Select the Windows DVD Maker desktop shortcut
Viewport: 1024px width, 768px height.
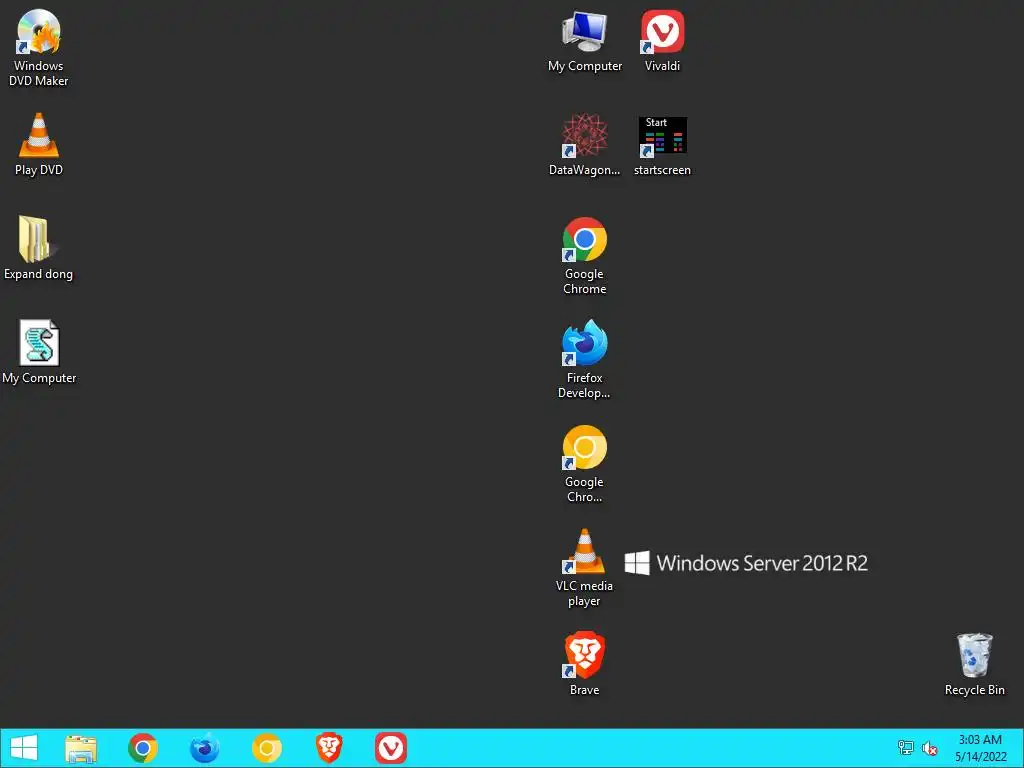pyautogui.click(x=39, y=48)
